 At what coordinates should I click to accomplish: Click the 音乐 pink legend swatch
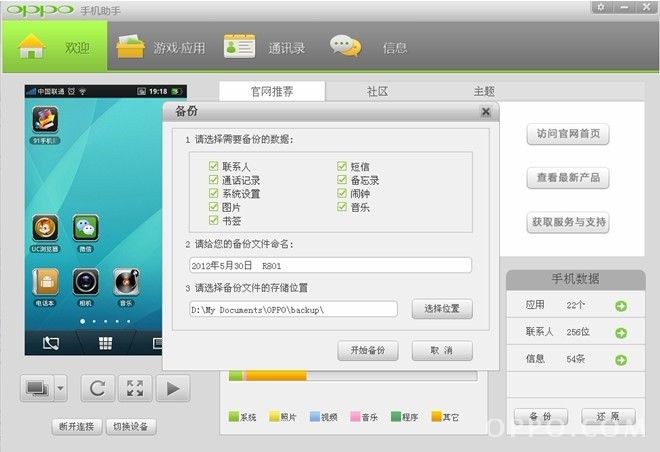point(355,417)
